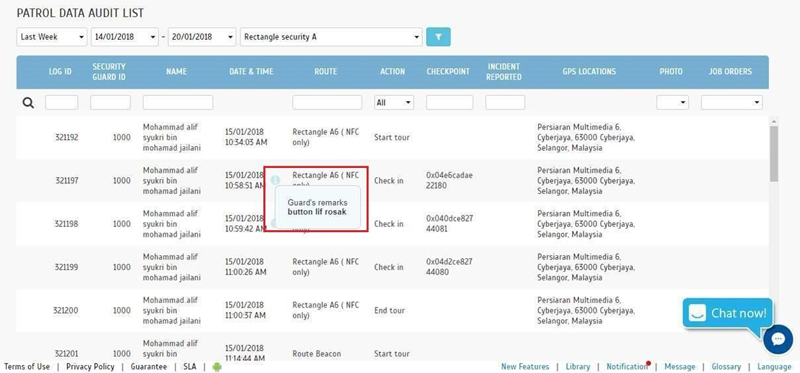Open the Notification footer link

[x=627, y=367]
